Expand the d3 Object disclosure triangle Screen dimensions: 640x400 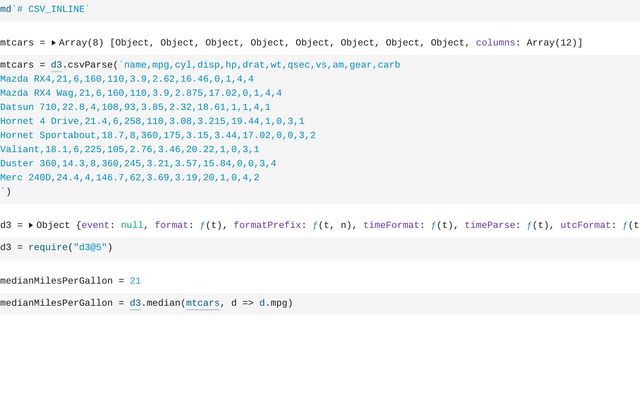(x=30, y=226)
